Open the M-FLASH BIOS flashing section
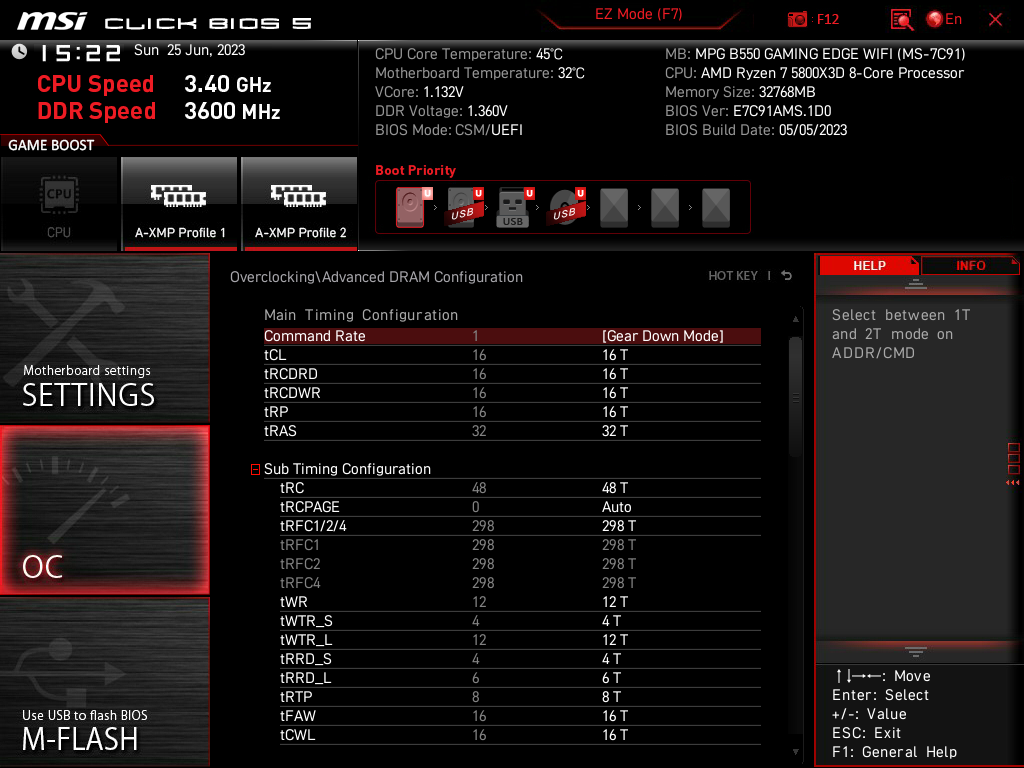 pos(104,682)
